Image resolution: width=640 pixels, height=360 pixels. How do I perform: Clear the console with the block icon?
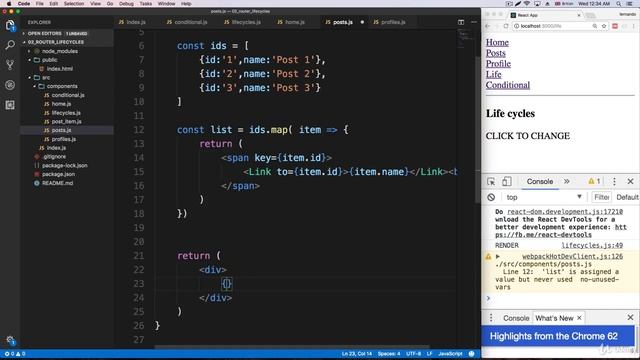tap(491, 197)
